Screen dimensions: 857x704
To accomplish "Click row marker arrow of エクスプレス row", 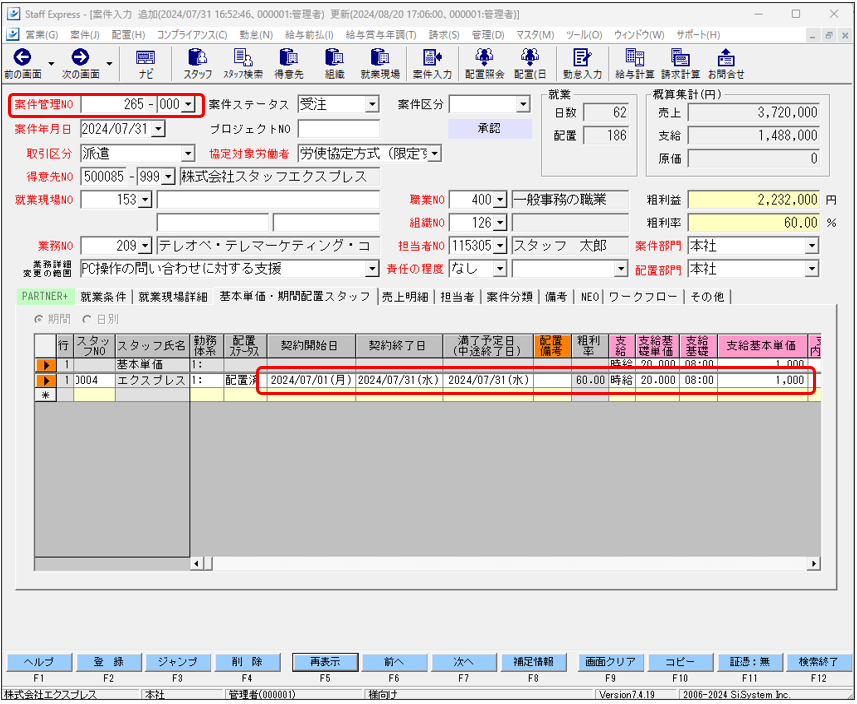I will tap(46, 380).
